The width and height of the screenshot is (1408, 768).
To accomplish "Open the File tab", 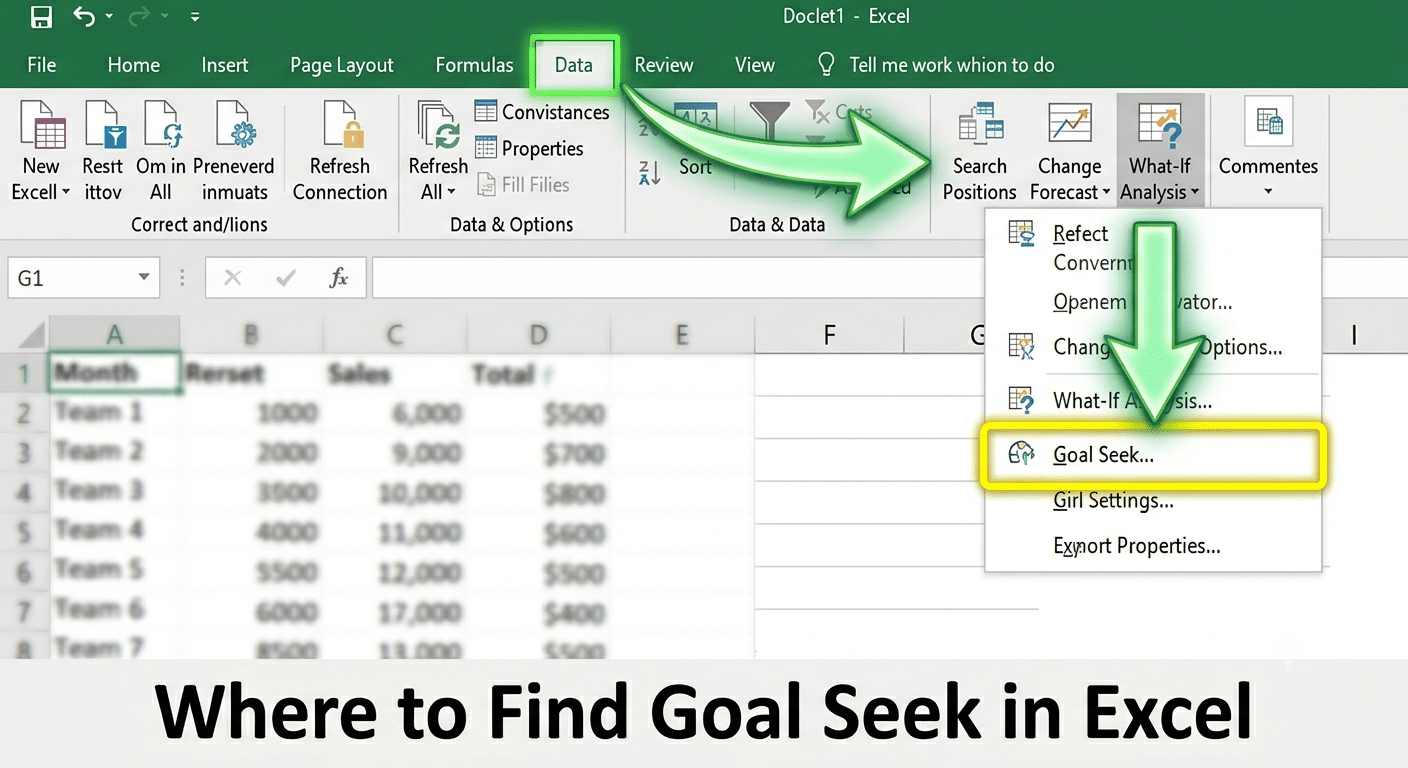I will coord(42,65).
